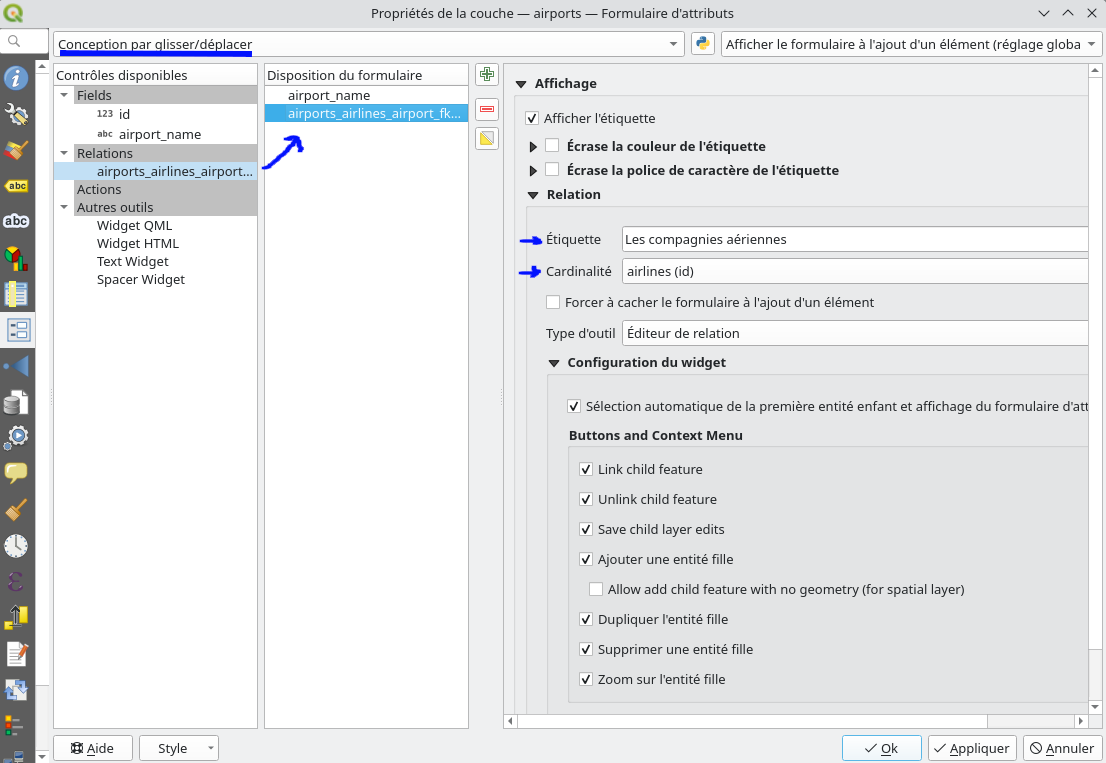The height and width of the screenshot is (763, 1106).
Task: Check Forcer à cacher le formulaire checkbox
Action: [x=553, y=302]
